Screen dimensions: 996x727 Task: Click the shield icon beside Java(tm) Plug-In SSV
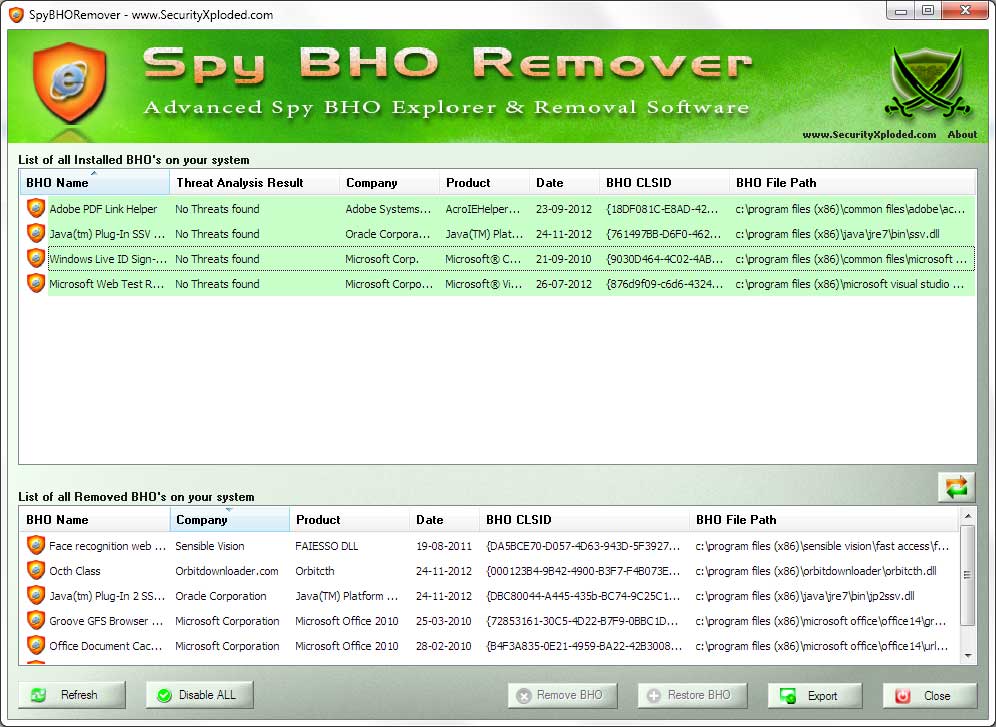coord(36,234)
